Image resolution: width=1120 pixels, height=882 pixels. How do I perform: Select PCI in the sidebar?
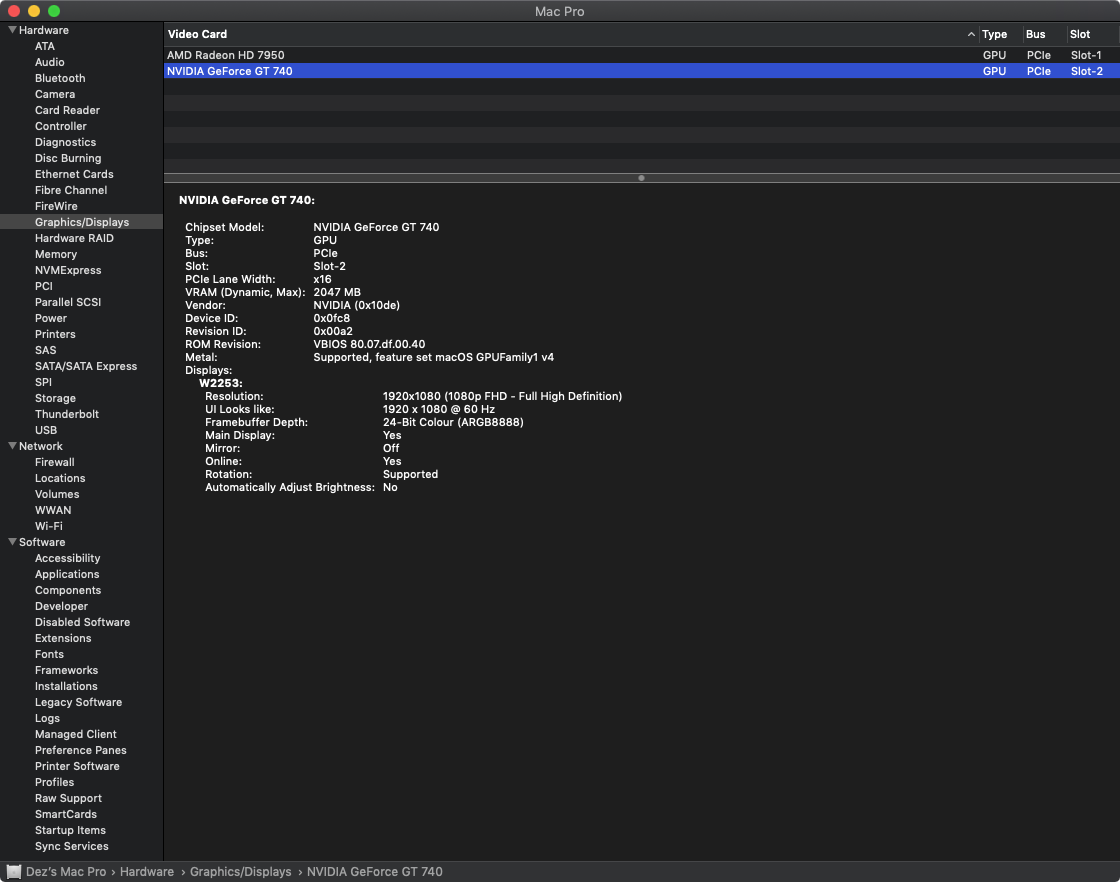(44, 286)
